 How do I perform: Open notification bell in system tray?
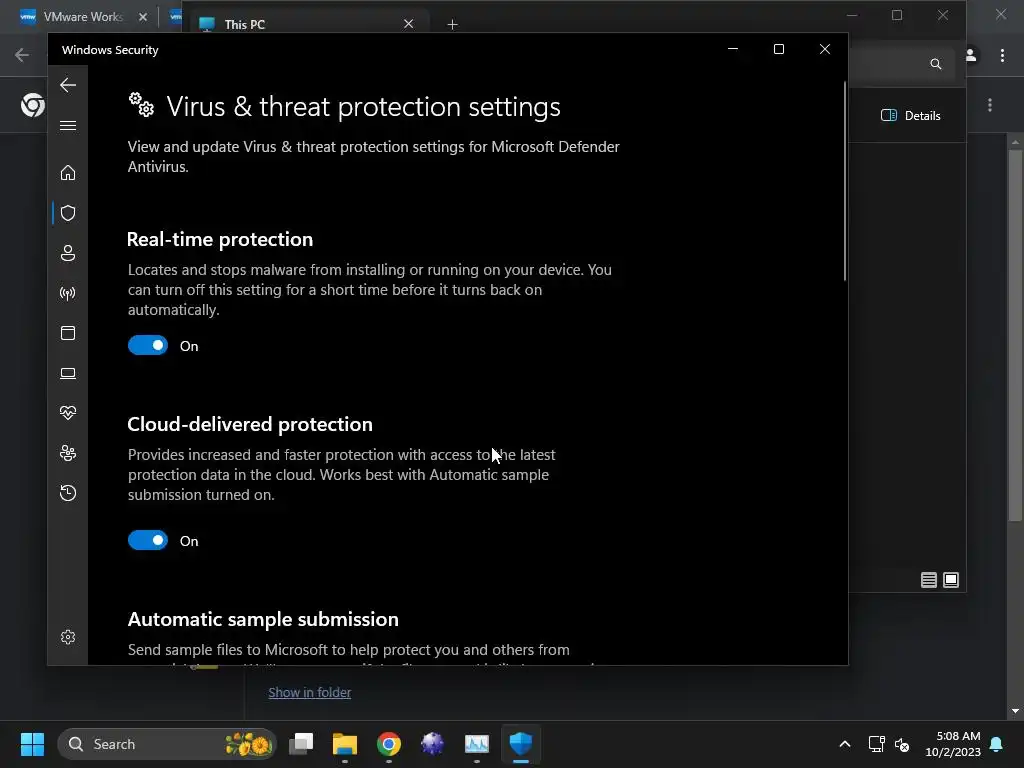click(x=997, y=744)
